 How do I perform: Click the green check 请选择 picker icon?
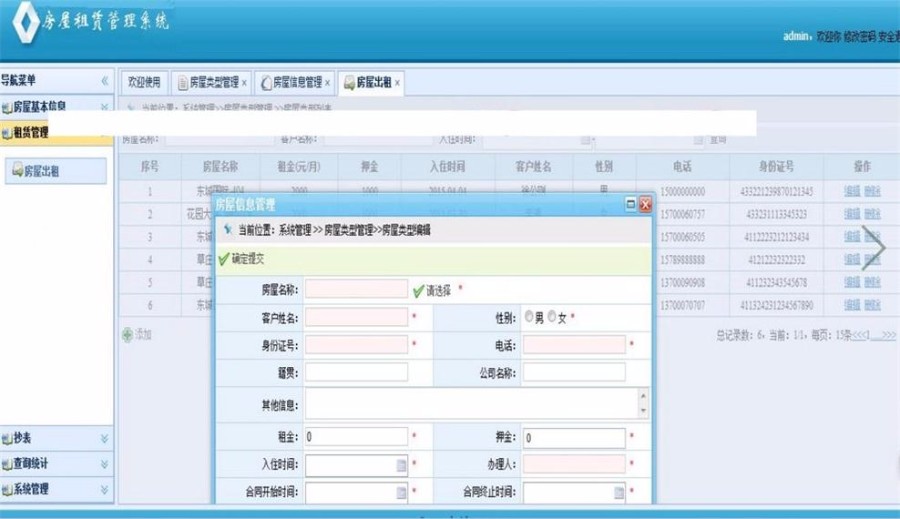tap(418, 291)
